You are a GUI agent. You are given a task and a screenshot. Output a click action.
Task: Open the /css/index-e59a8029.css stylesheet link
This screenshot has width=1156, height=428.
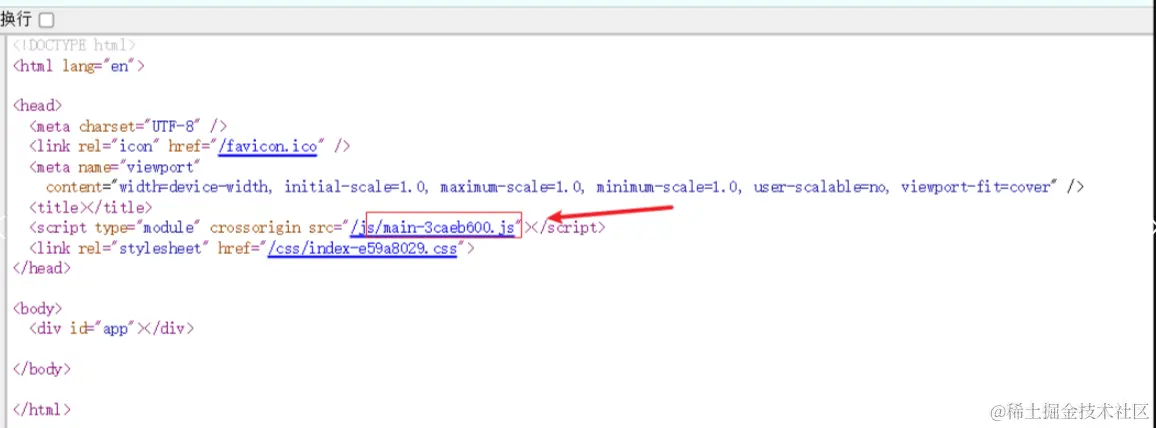361,249
